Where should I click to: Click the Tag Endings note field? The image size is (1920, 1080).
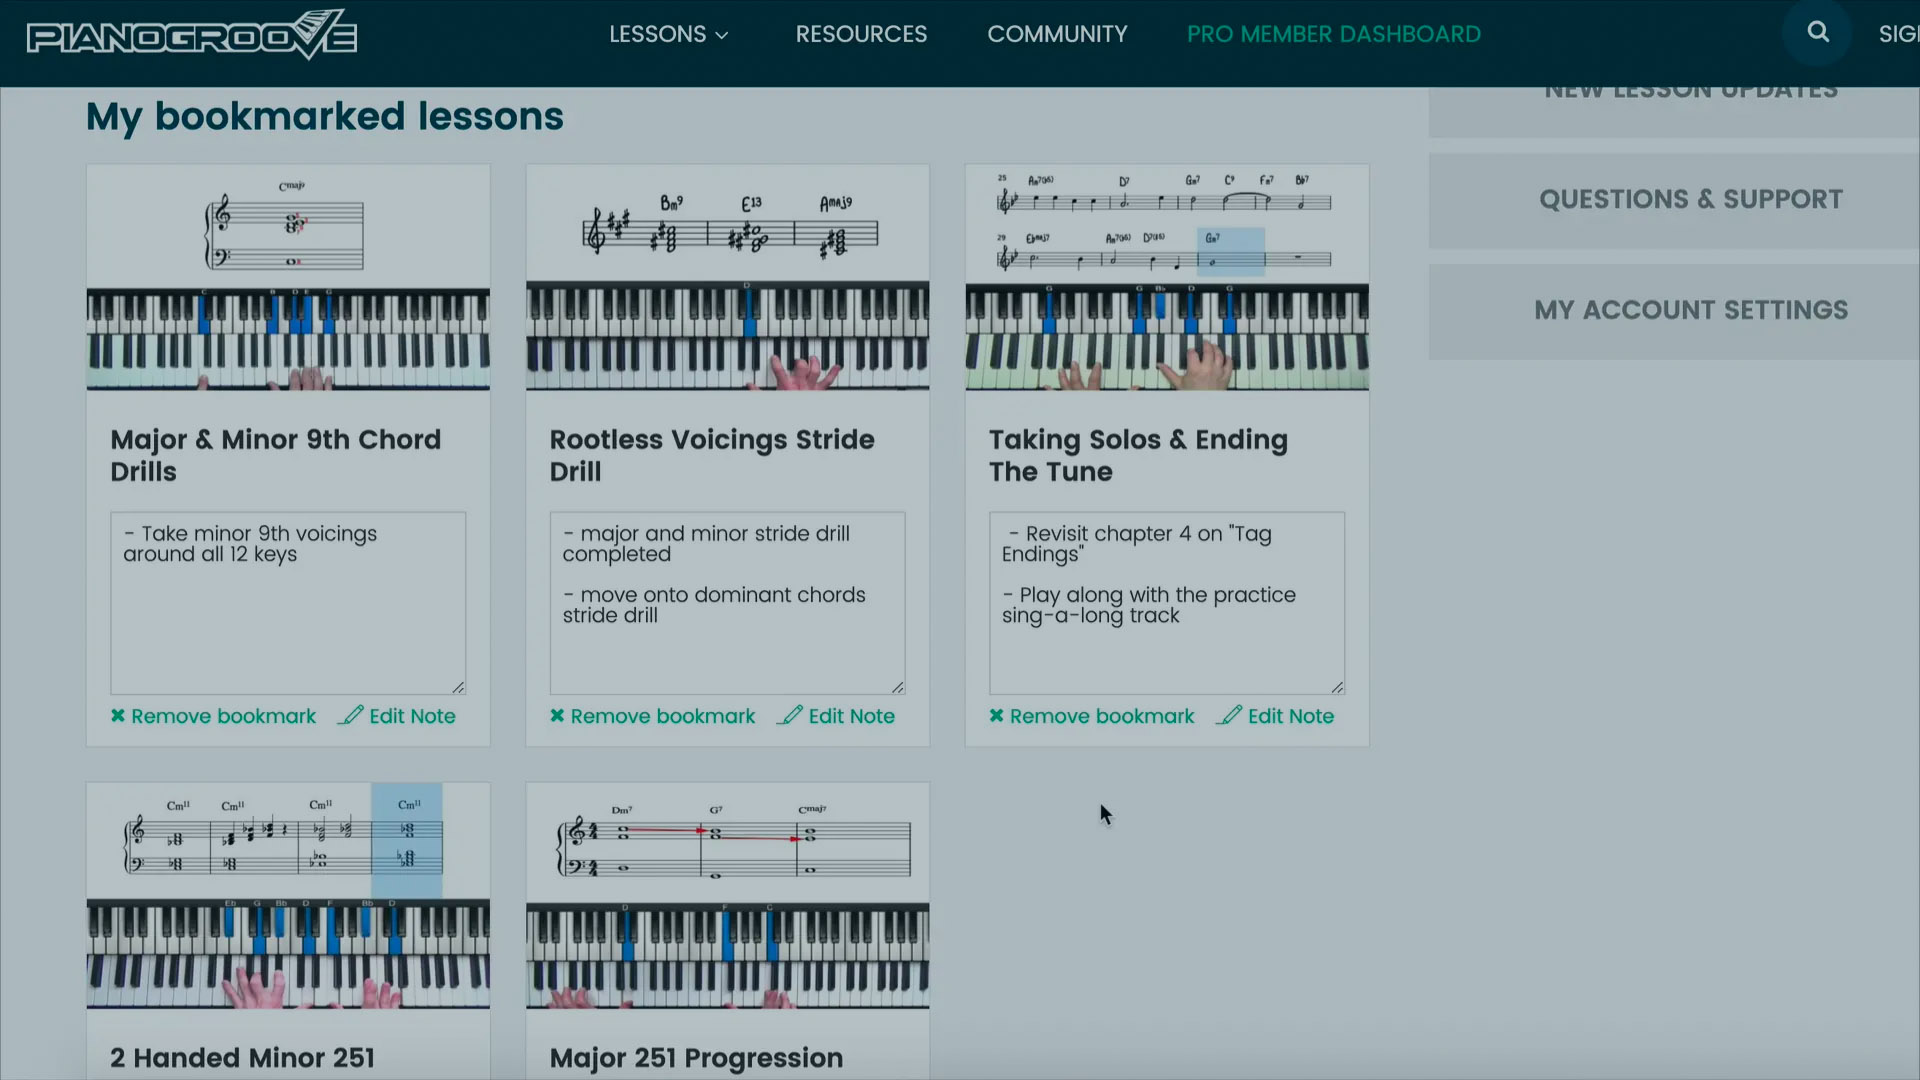click(x=1167, y=603)
